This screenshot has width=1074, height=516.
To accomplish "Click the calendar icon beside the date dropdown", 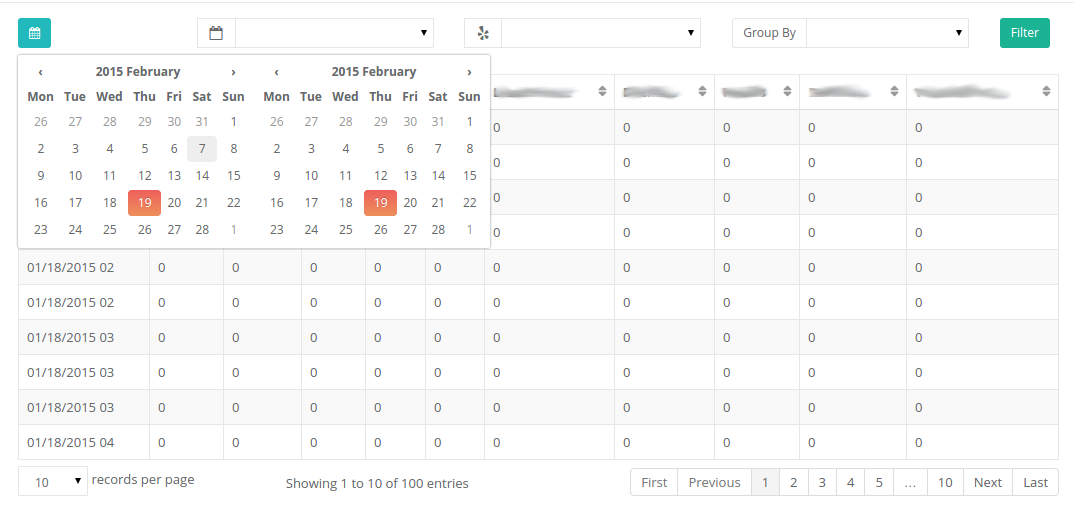I will [216, 33].
